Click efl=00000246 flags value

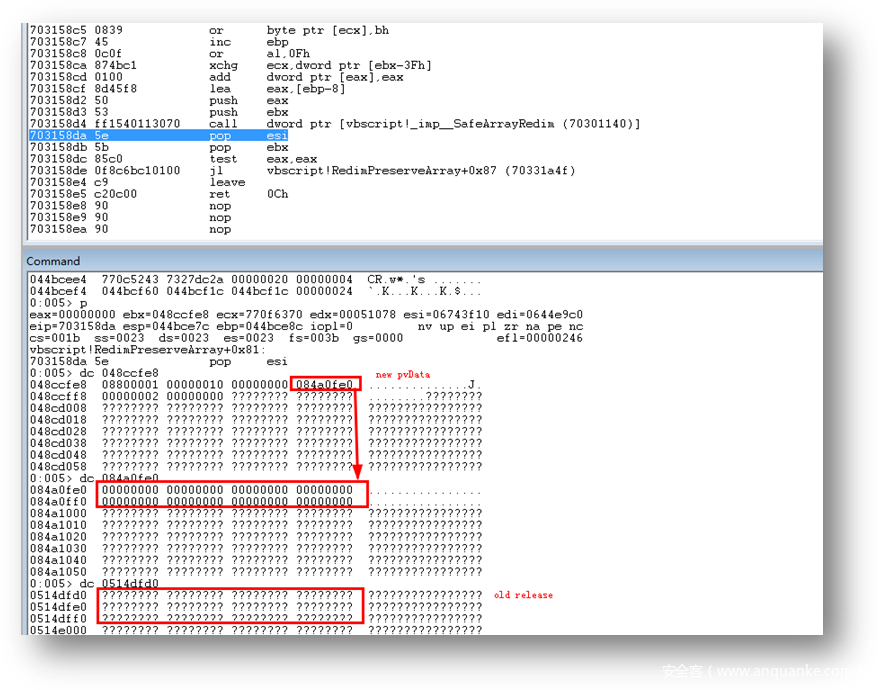tap(540, 338)
